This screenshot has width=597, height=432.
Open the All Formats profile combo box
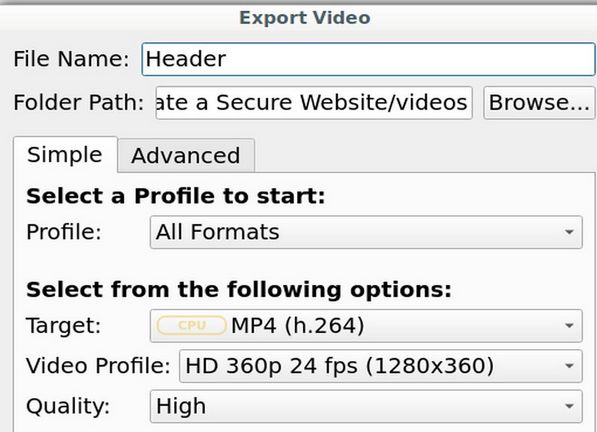[366, 232]
